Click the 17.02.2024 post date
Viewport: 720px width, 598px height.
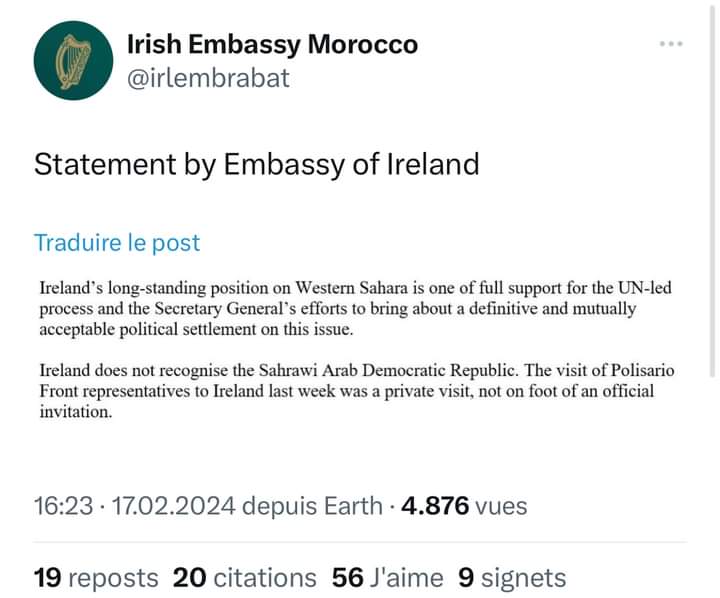(x=174, y=506)
